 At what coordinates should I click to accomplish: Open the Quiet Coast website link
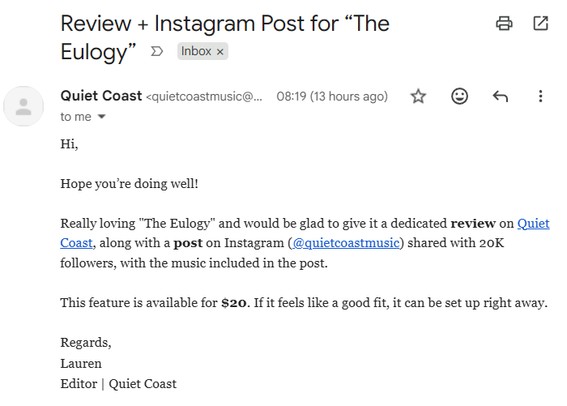[x=533, y=223]
